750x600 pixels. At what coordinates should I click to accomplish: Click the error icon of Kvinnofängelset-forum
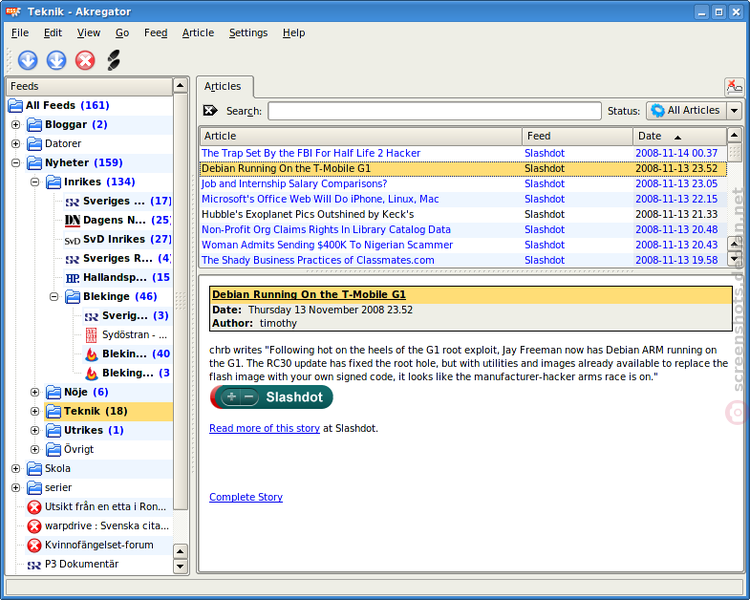coord(34,545)
